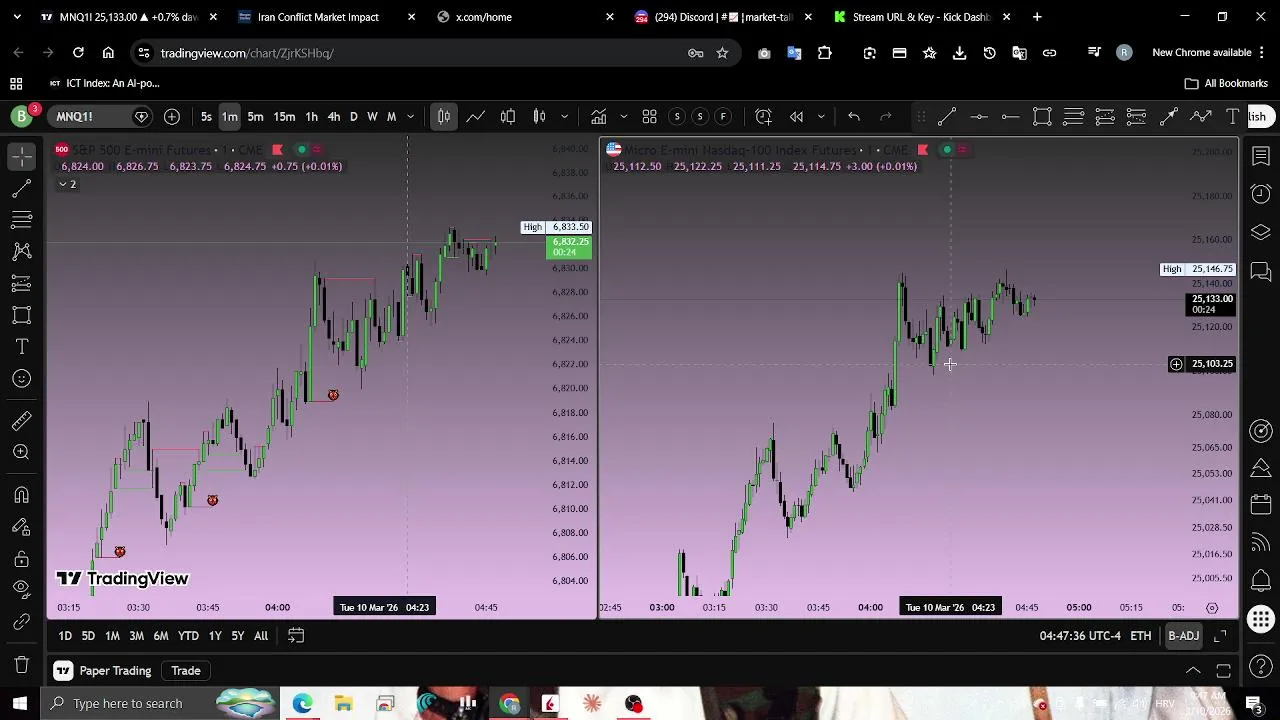Open the emoji icons tool
The height and width of the screenshot is (720, 1280).
(21, 378)
